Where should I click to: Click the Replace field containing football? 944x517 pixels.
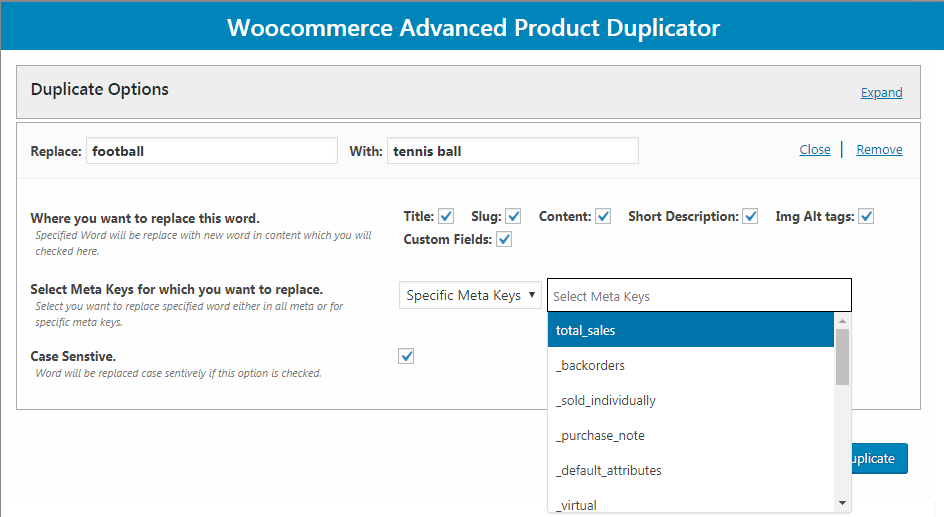212,150
